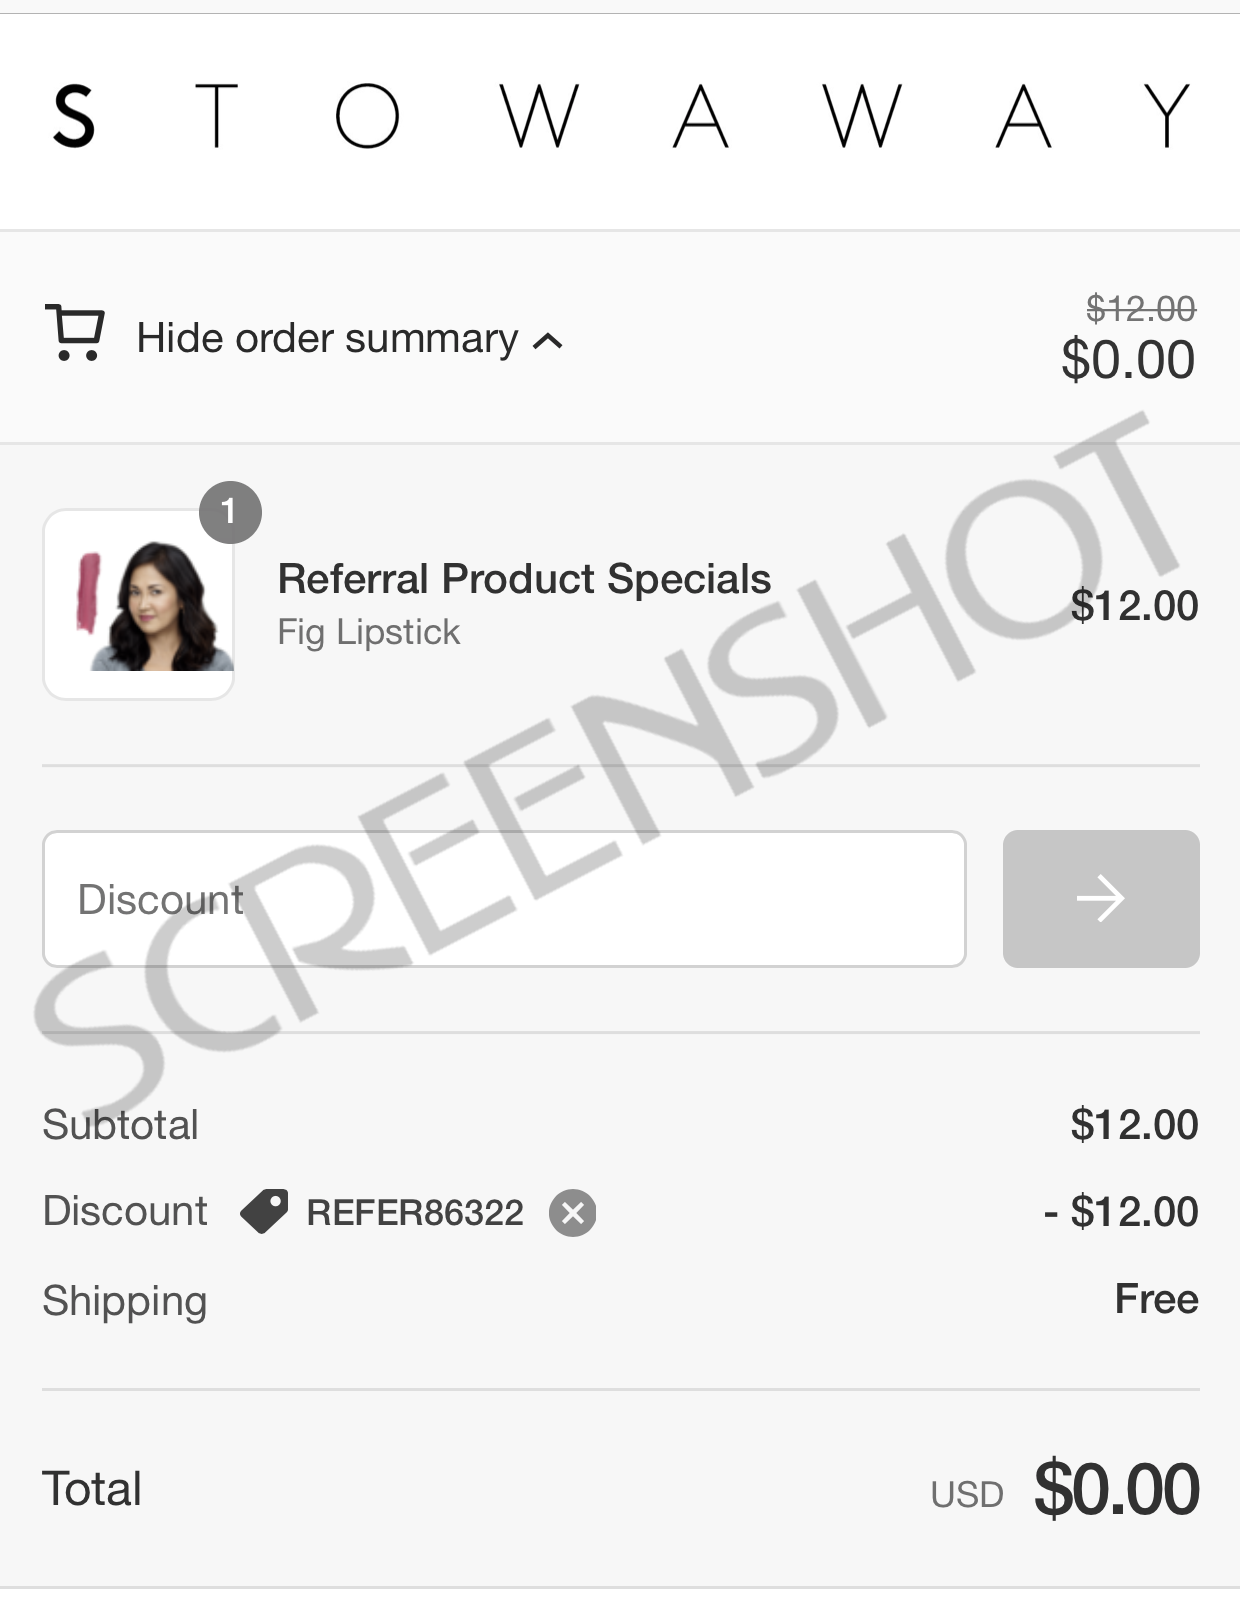Focus the Discount code input field
The width and height of the screenshot is (1240, 1598).
click(504, 899)
